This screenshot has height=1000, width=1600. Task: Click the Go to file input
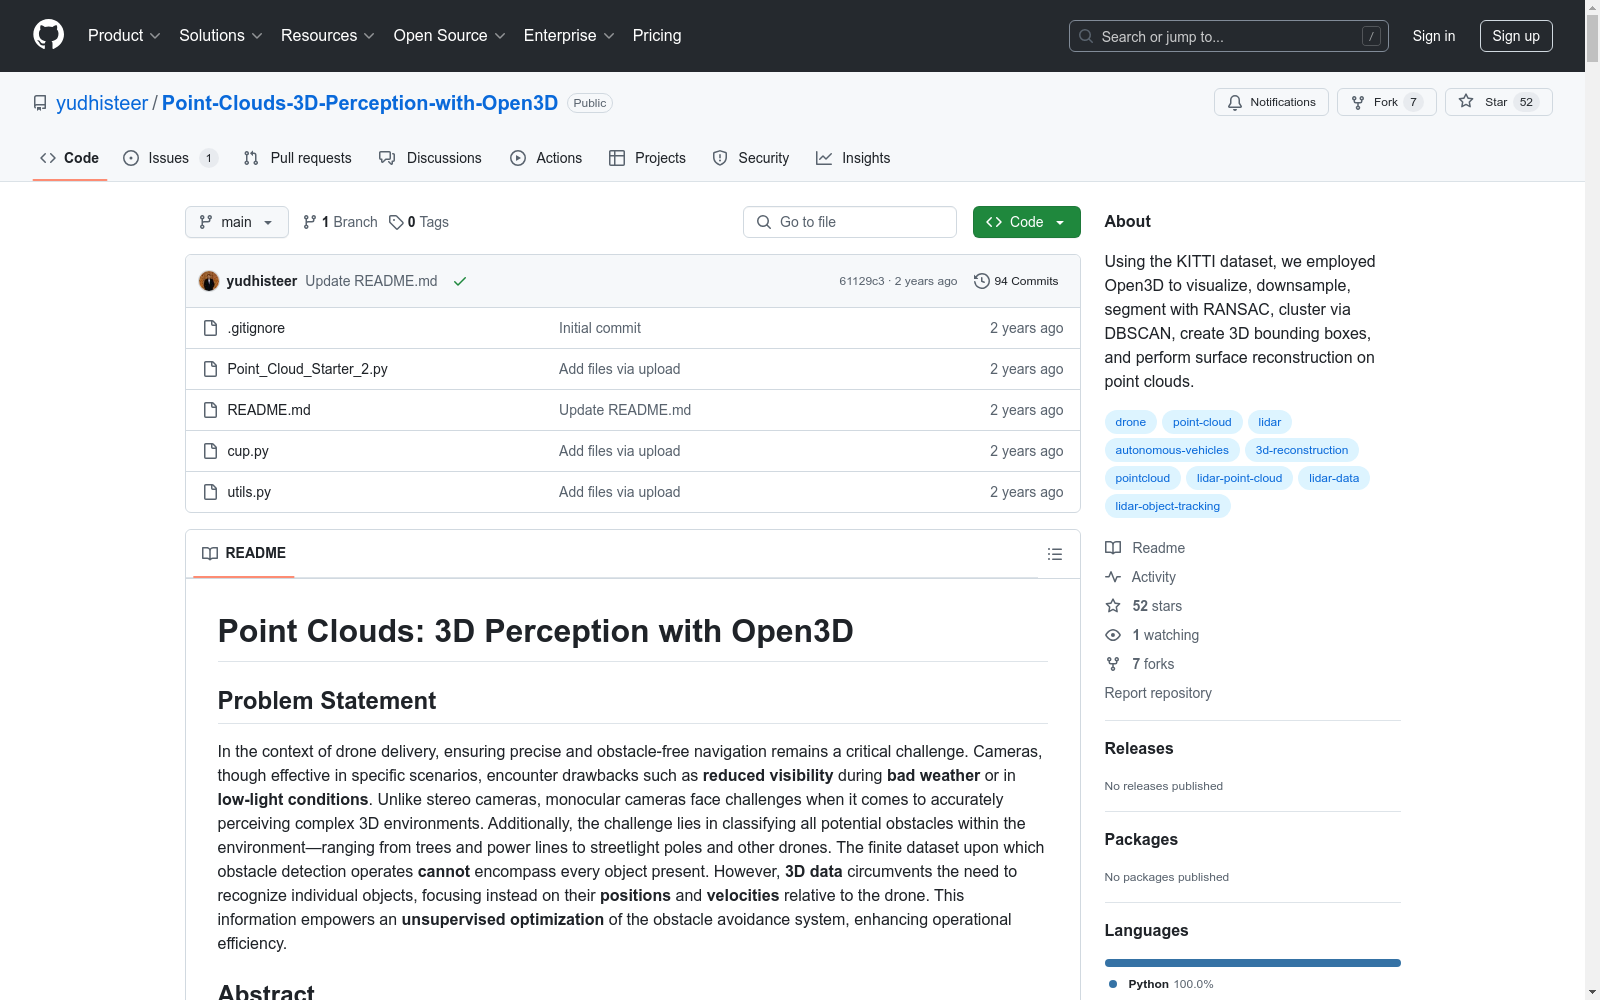point(850,222)
